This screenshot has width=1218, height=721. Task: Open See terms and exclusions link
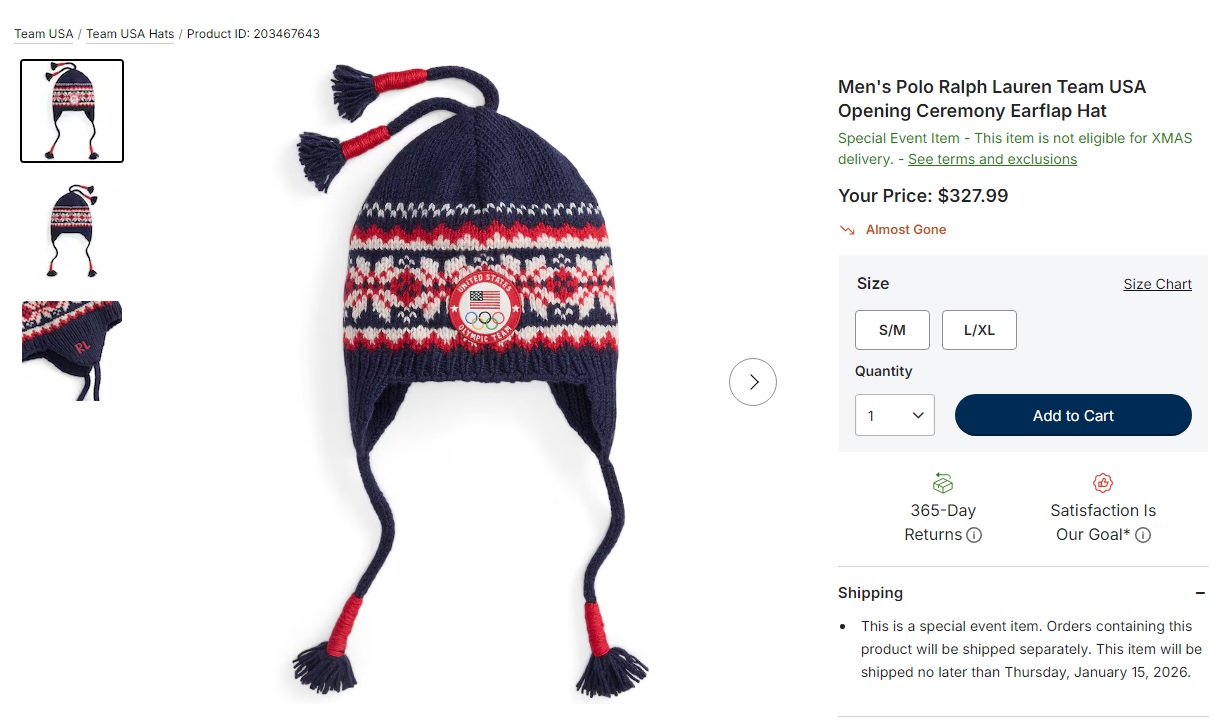tap(992, 159)
